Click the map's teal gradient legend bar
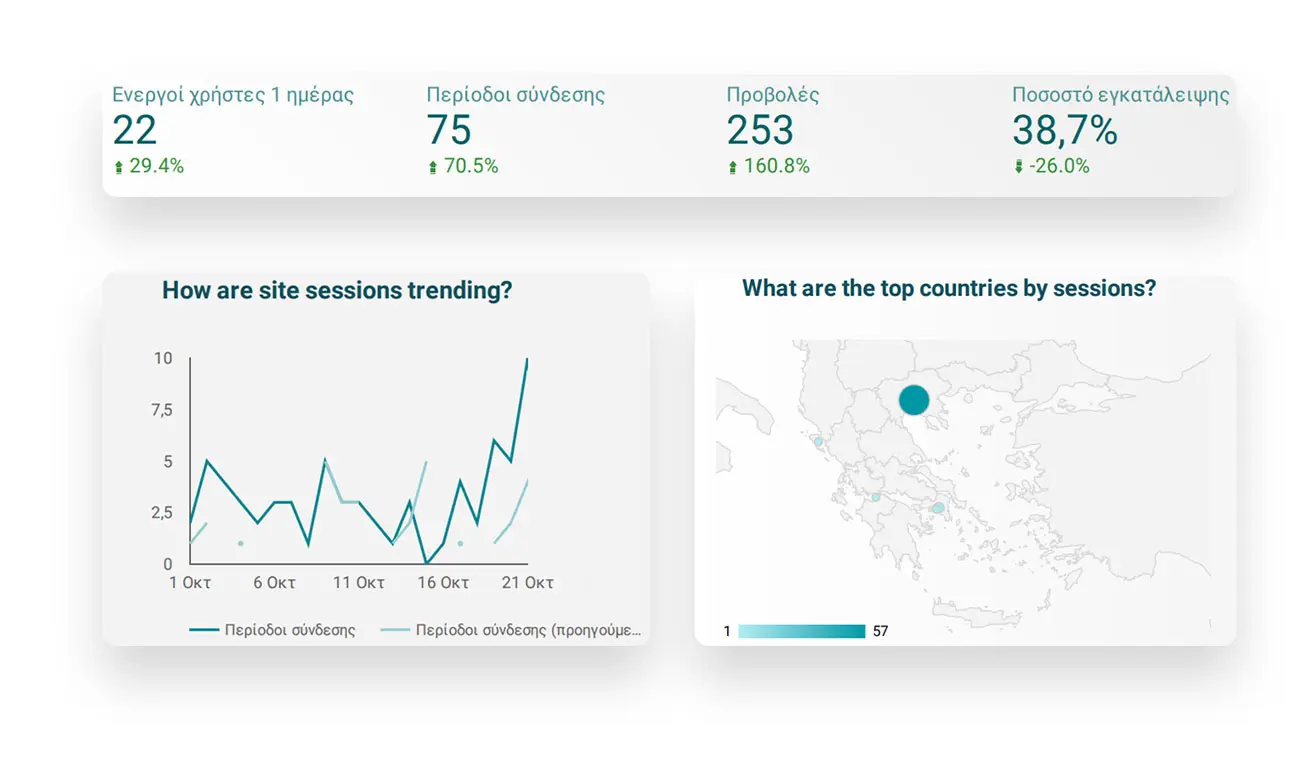Screen dimensions: 1300x780 (801, 631)
